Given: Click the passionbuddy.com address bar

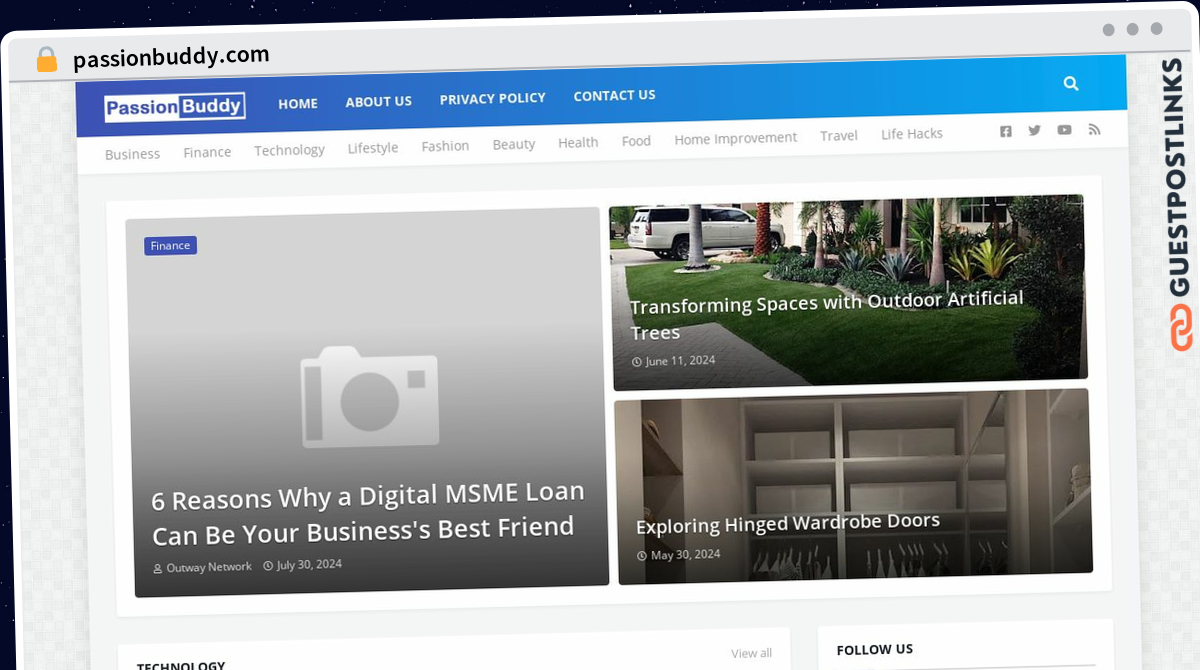Looking at the screenshot, I should point(171,57).
